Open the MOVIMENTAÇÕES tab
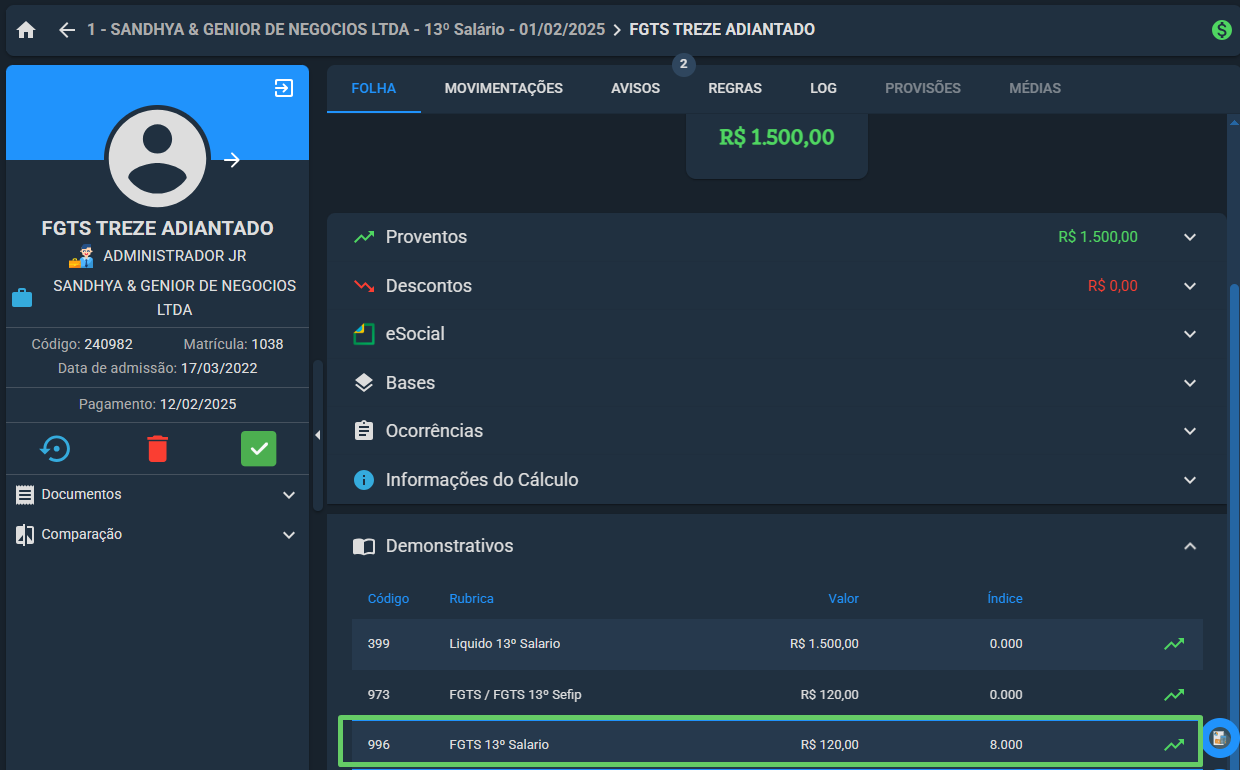The width and height of the screenshot is (1240, 770). (504, 88)
